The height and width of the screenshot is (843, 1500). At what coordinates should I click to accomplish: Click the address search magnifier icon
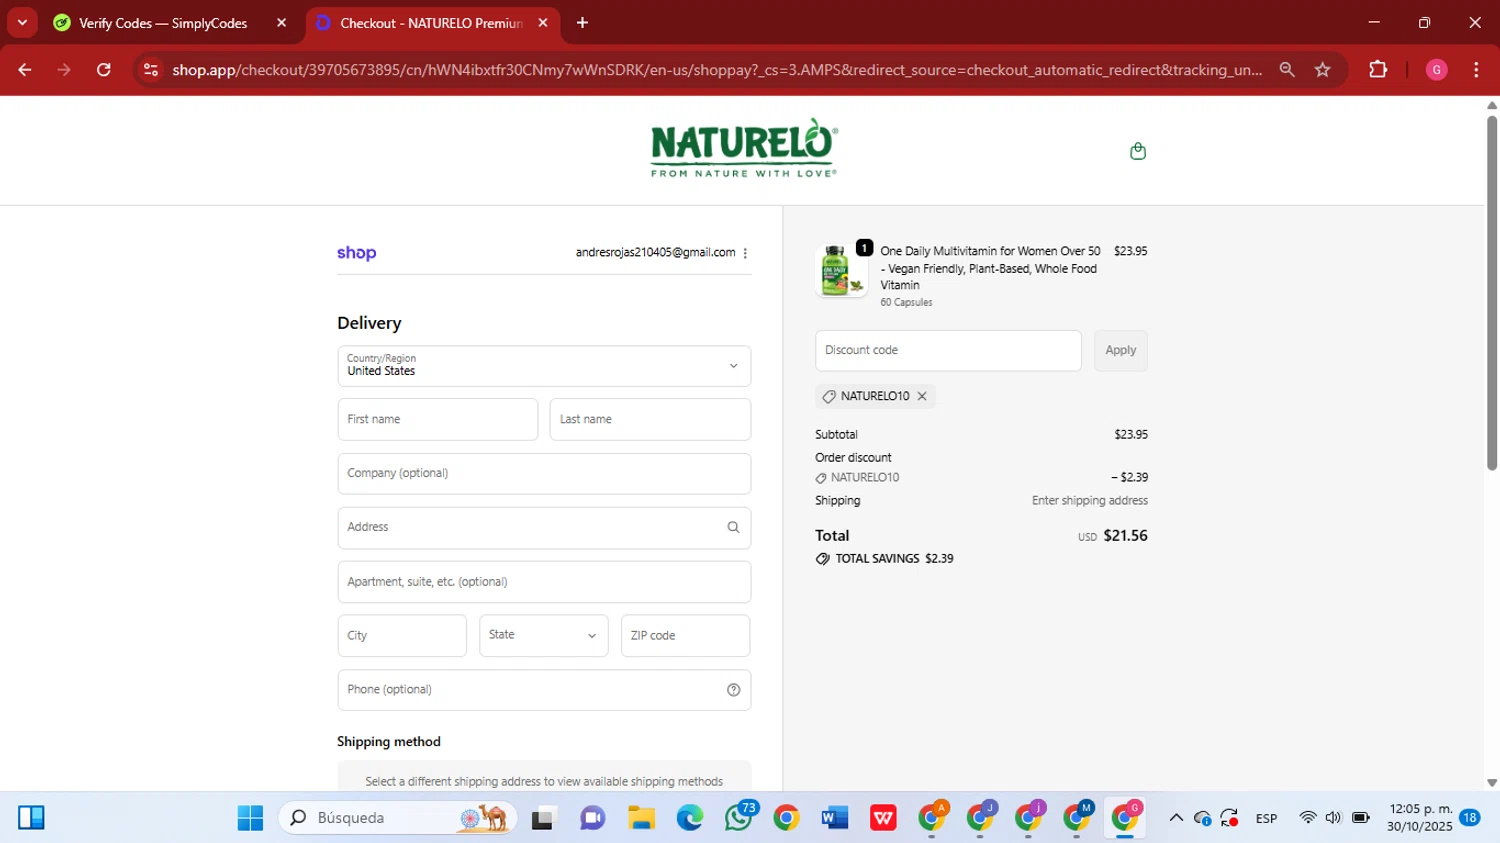733,527
